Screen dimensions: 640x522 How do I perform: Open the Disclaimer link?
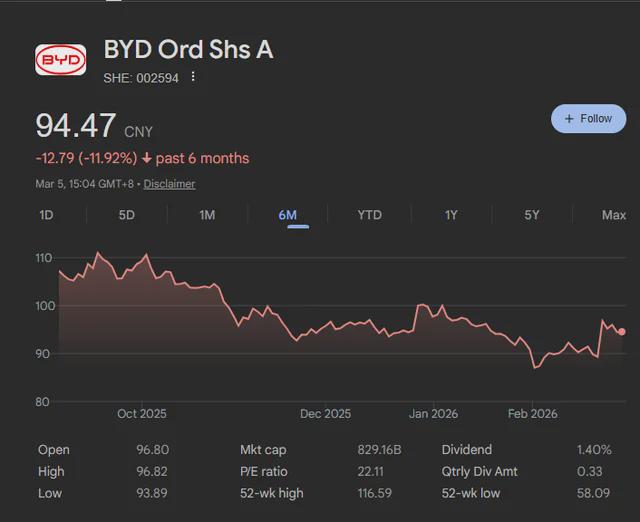click(x=169, y=184)
